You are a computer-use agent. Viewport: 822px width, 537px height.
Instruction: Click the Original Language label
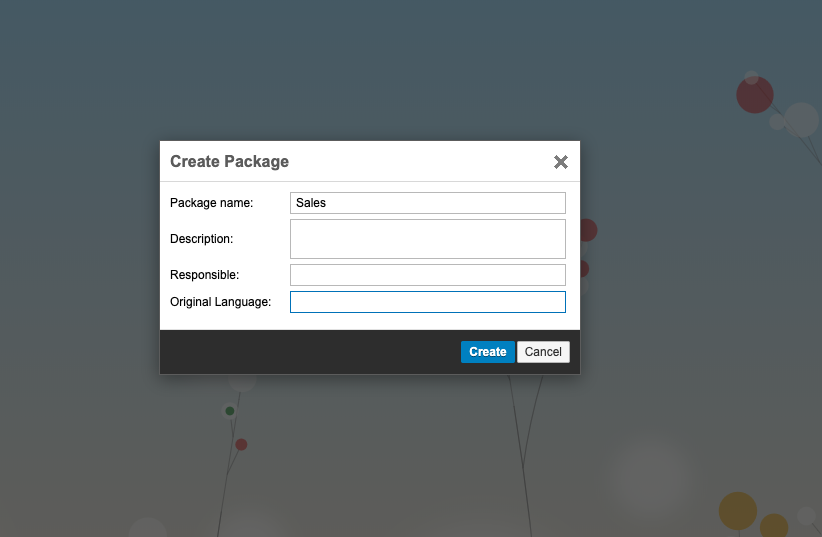pyautogui.click(x=220, y=302)
